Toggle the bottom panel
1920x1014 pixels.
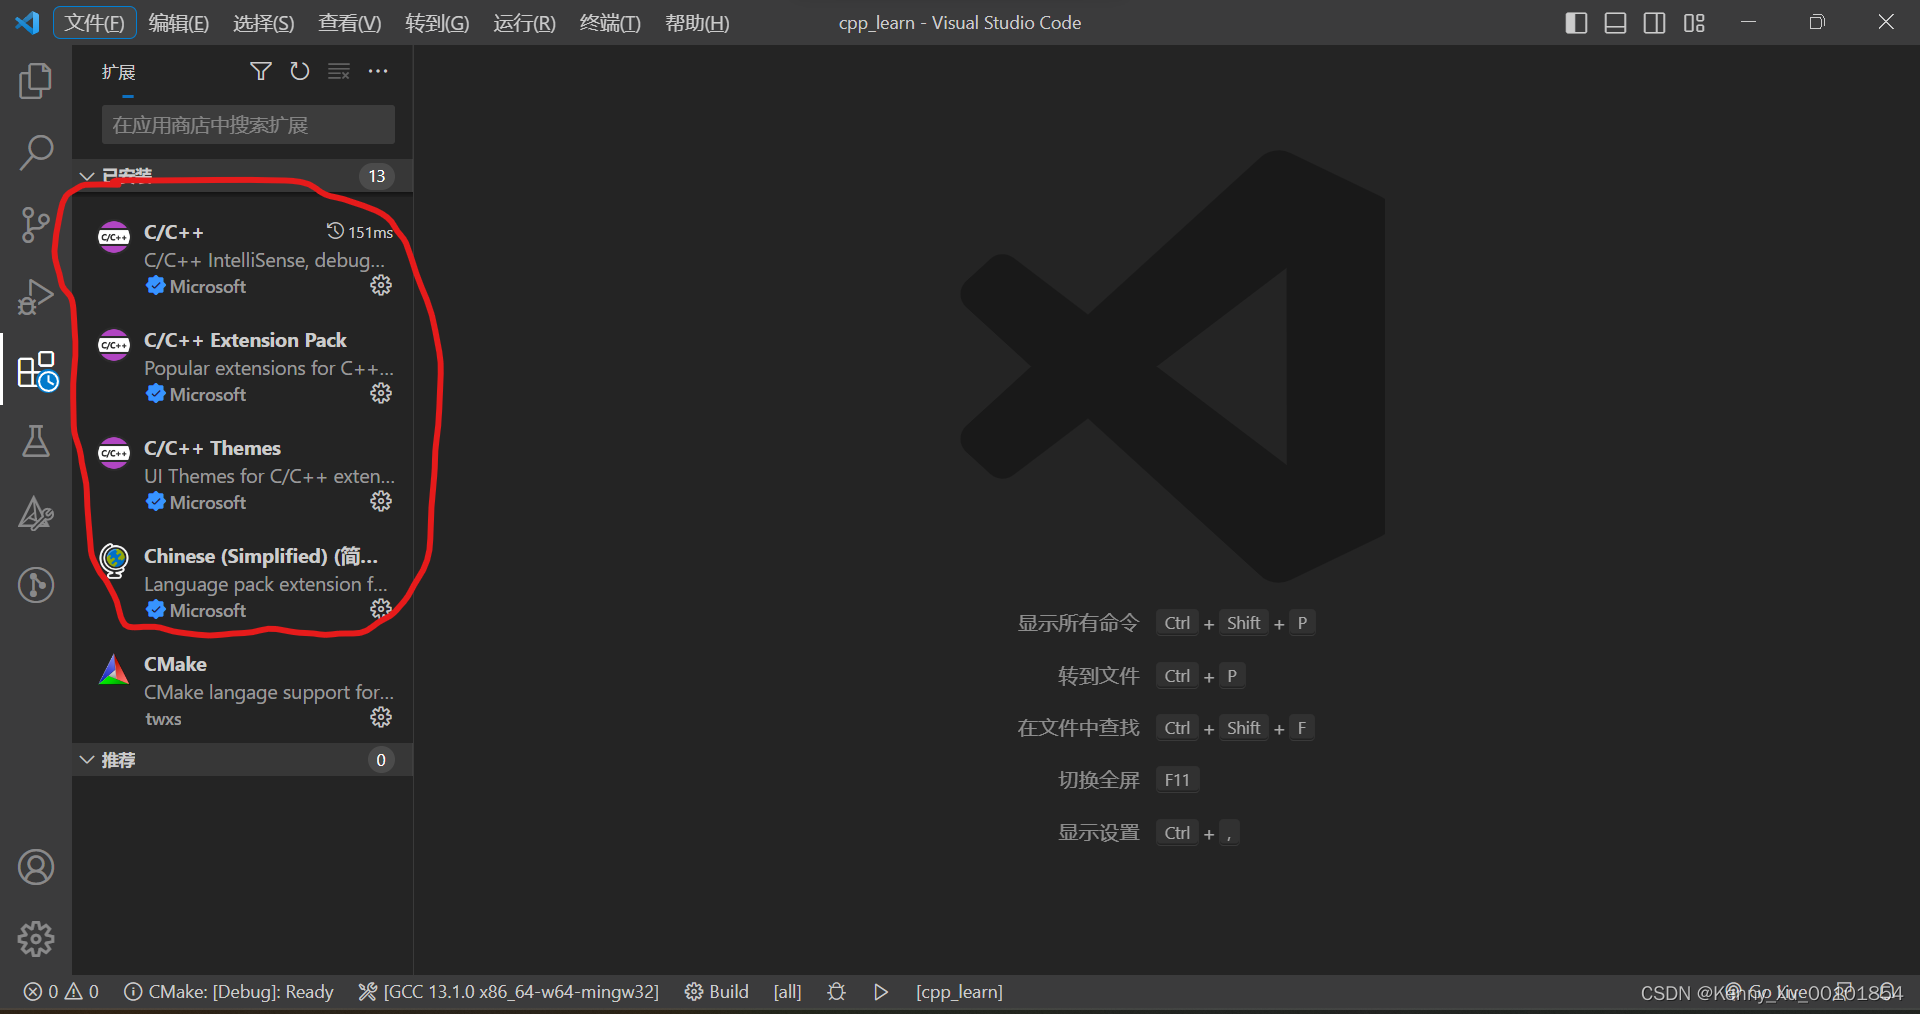tap(1615, 22)
